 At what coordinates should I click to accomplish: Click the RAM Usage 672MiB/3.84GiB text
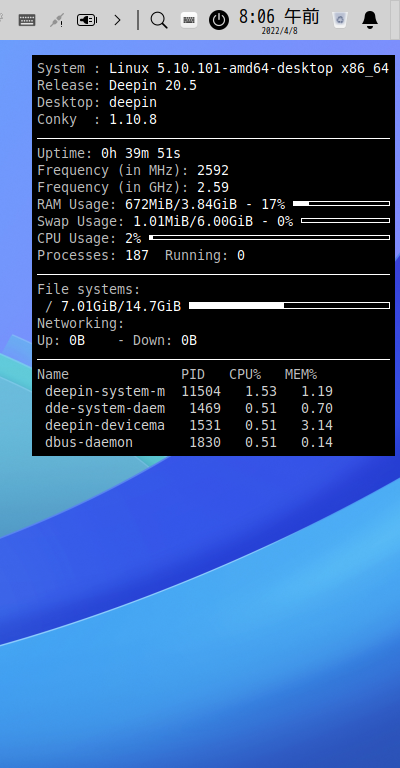(161, 204)
